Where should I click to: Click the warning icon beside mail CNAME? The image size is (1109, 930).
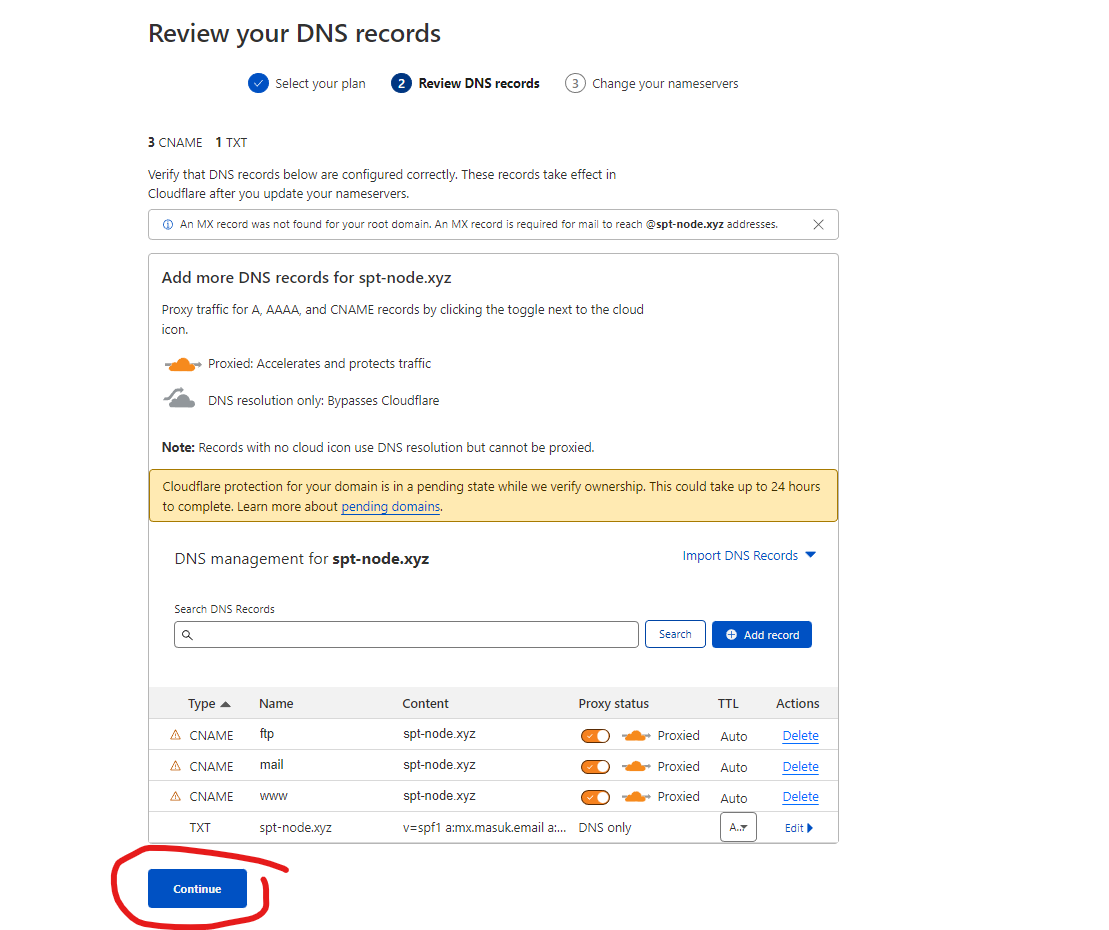tap(176, 766)
